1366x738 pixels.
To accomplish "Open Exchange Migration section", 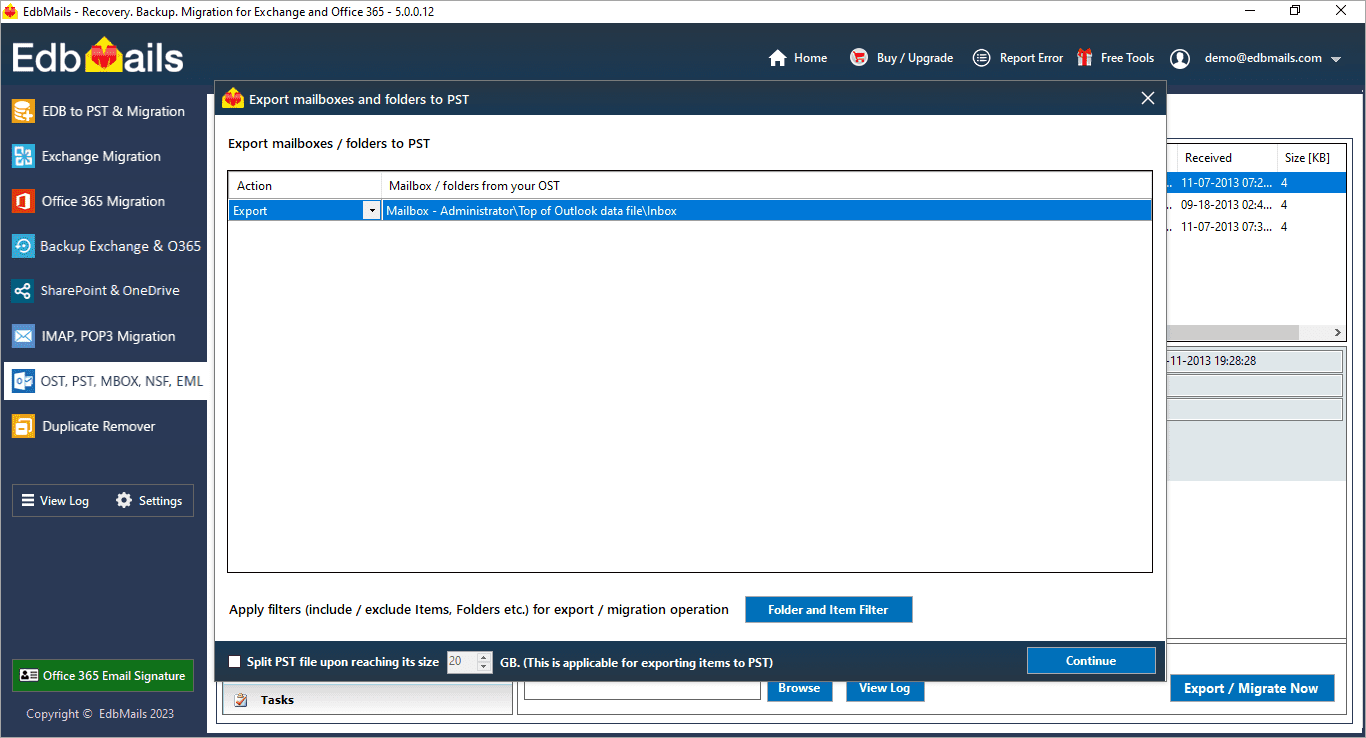I will coord(105,156).
